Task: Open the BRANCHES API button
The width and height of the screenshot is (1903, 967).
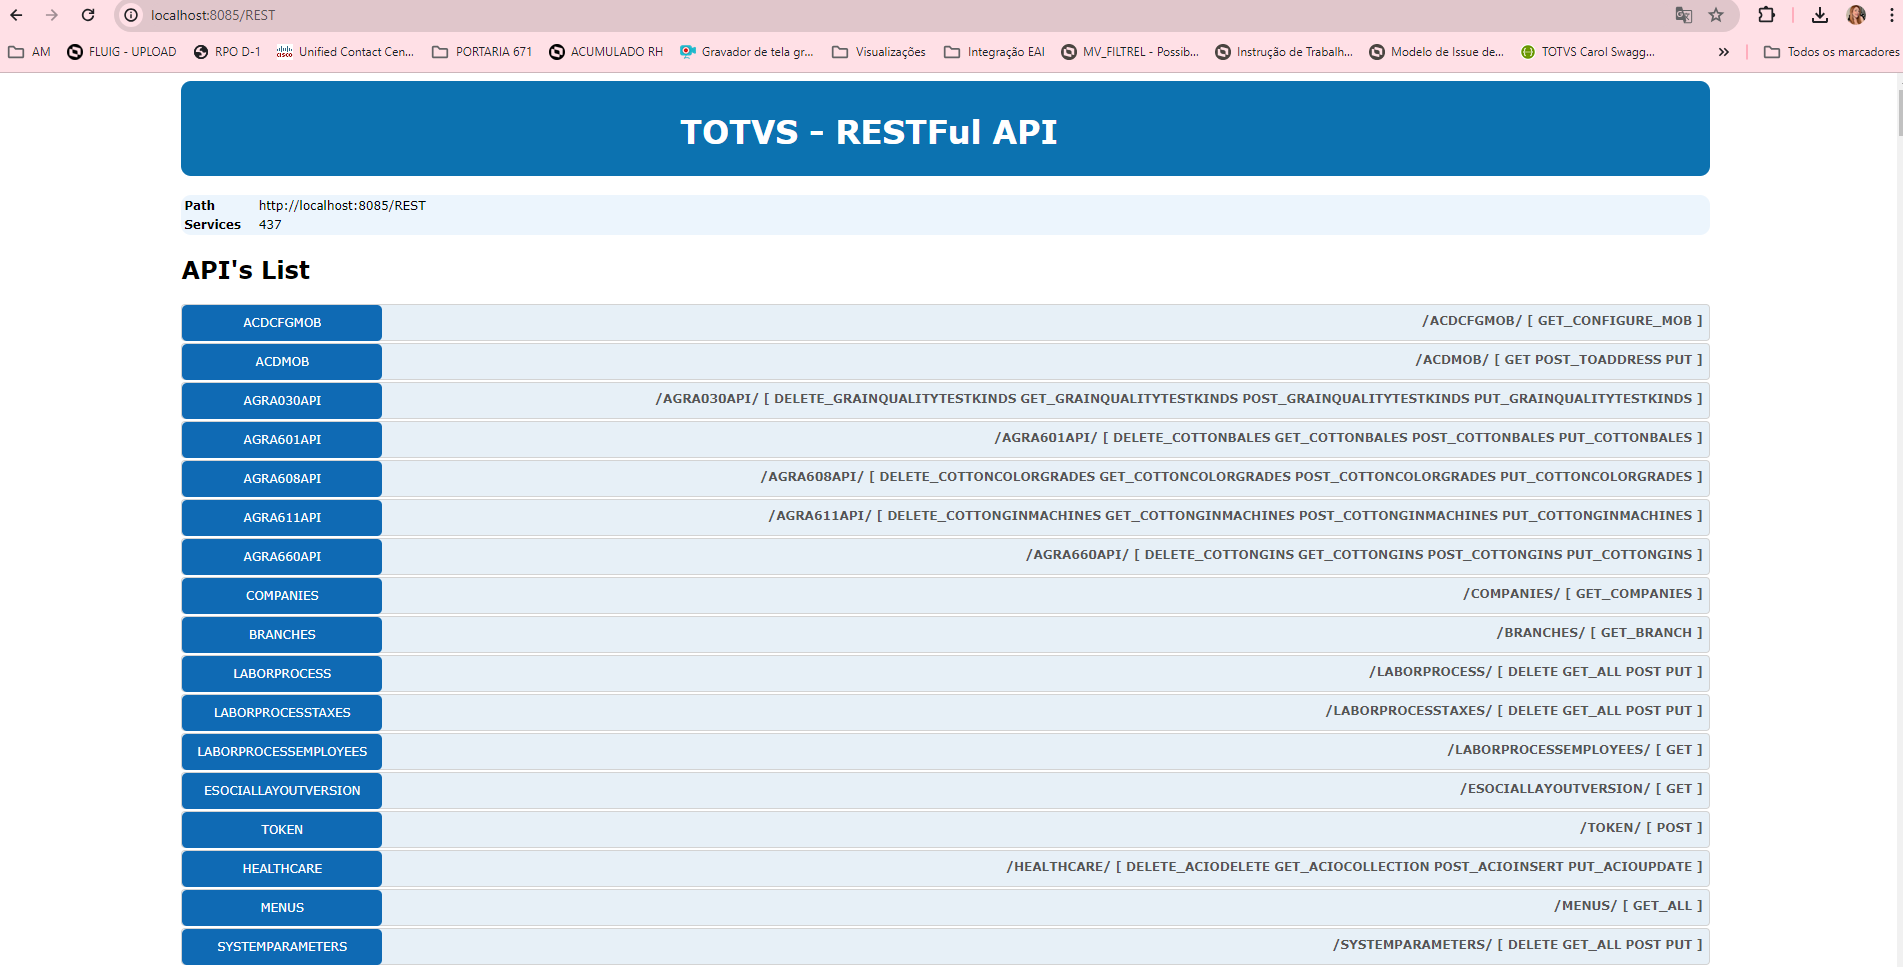Action: 282,635
